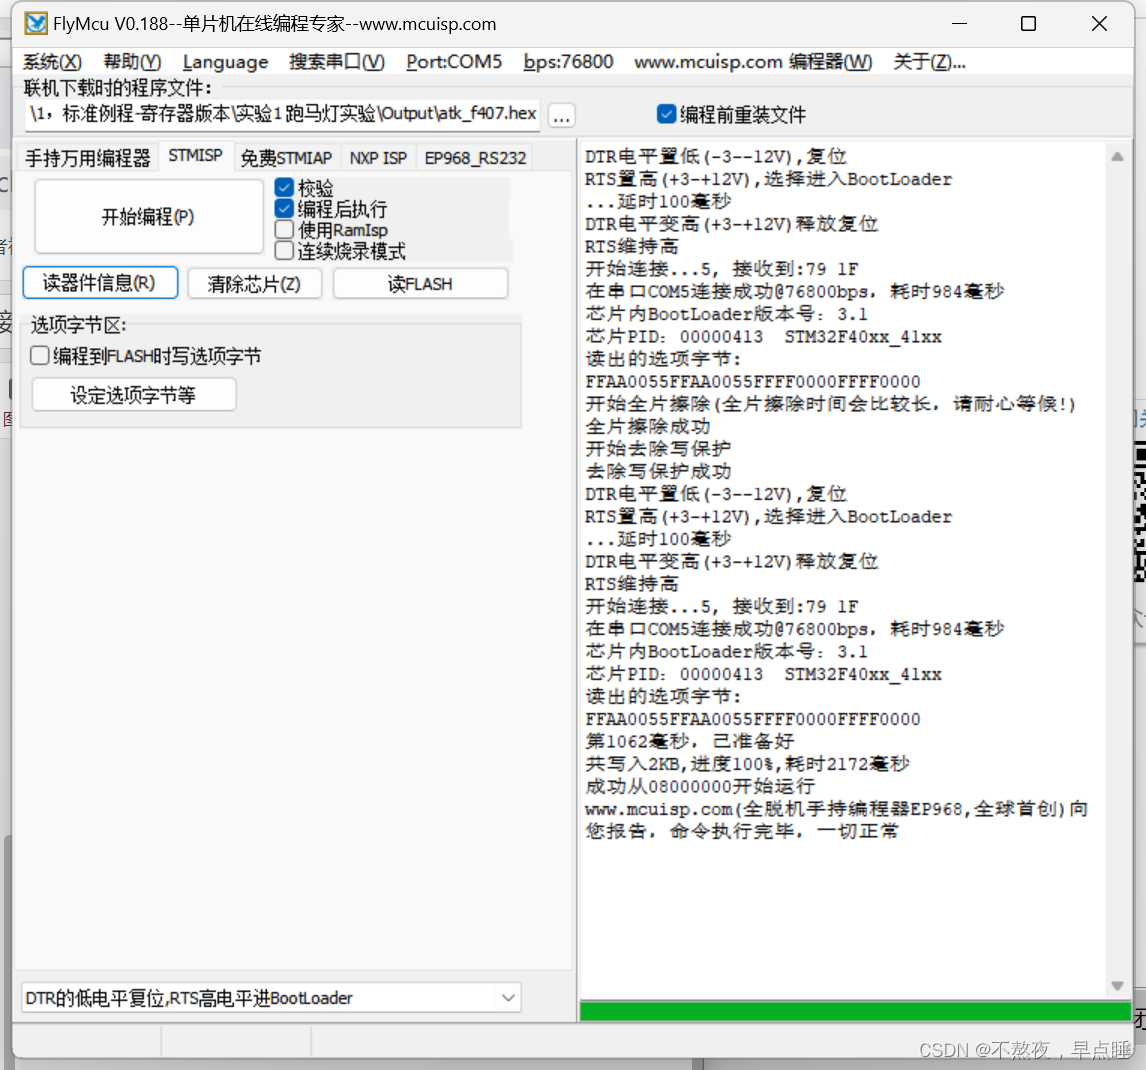This screenshot has width=1146, height=1070.
Task: Disable the 编程后执行 checkbox
Action: pyautogui.click(x=285, y=208)
